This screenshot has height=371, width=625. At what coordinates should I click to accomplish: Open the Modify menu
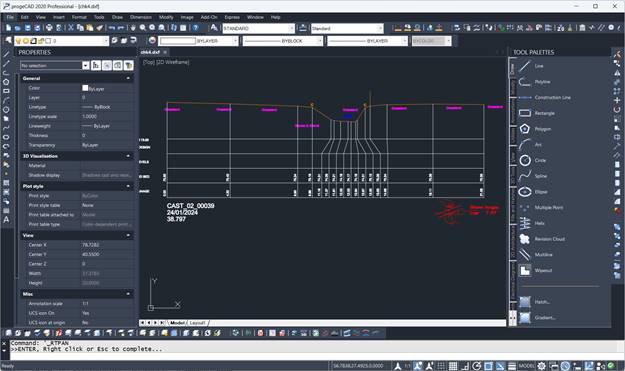[x=166, y=17]
